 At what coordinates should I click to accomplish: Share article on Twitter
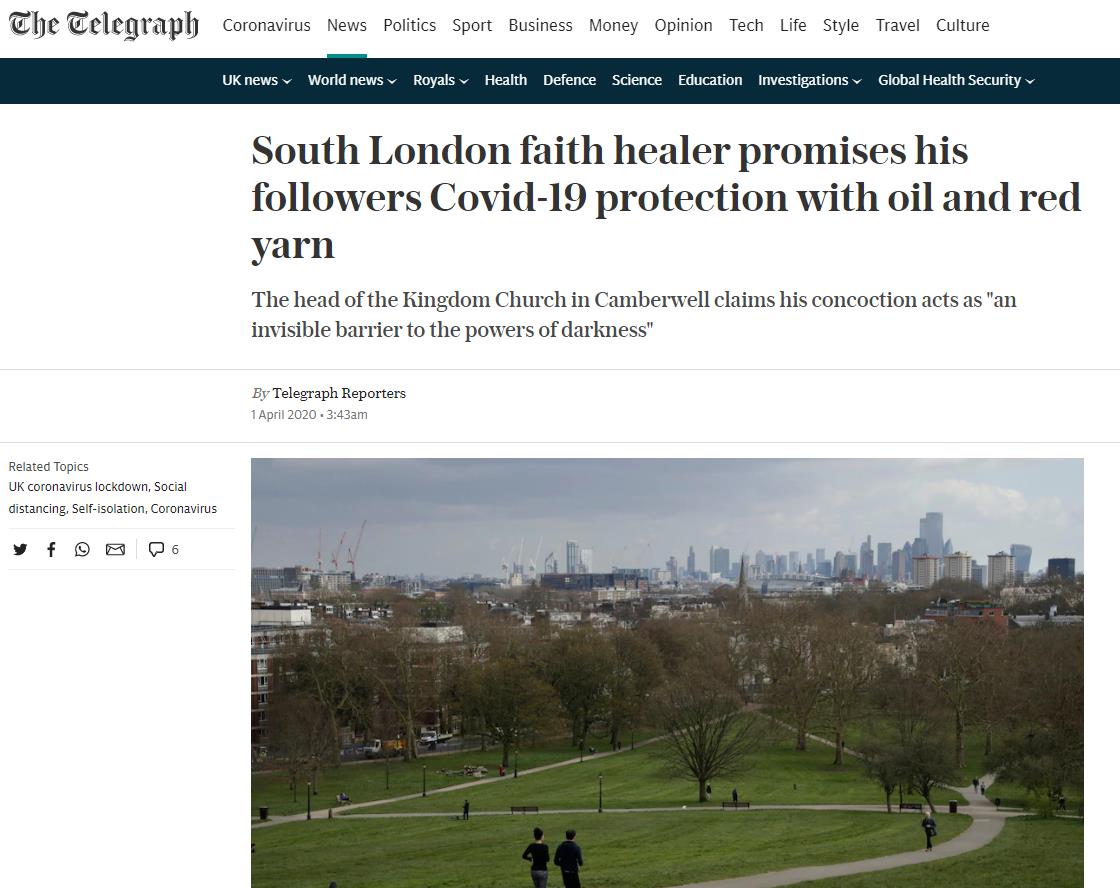pos(20,549)
